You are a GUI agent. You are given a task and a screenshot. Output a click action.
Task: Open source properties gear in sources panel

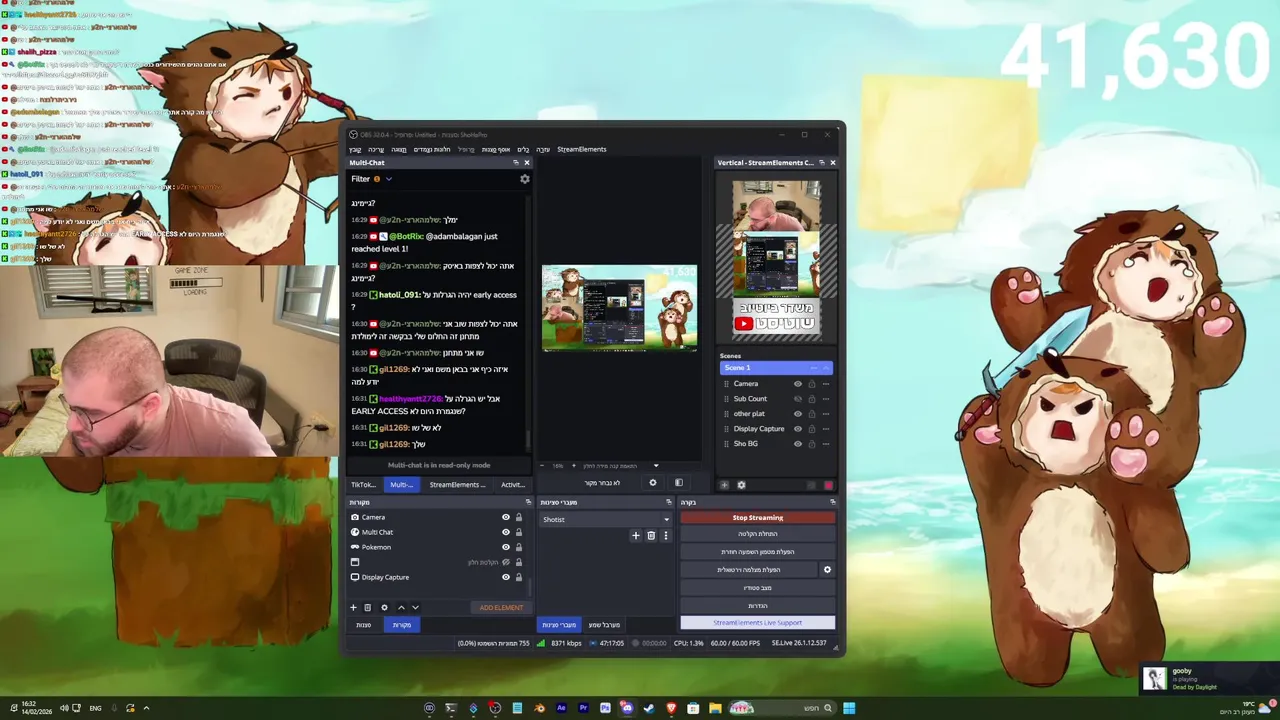(384, 607)
